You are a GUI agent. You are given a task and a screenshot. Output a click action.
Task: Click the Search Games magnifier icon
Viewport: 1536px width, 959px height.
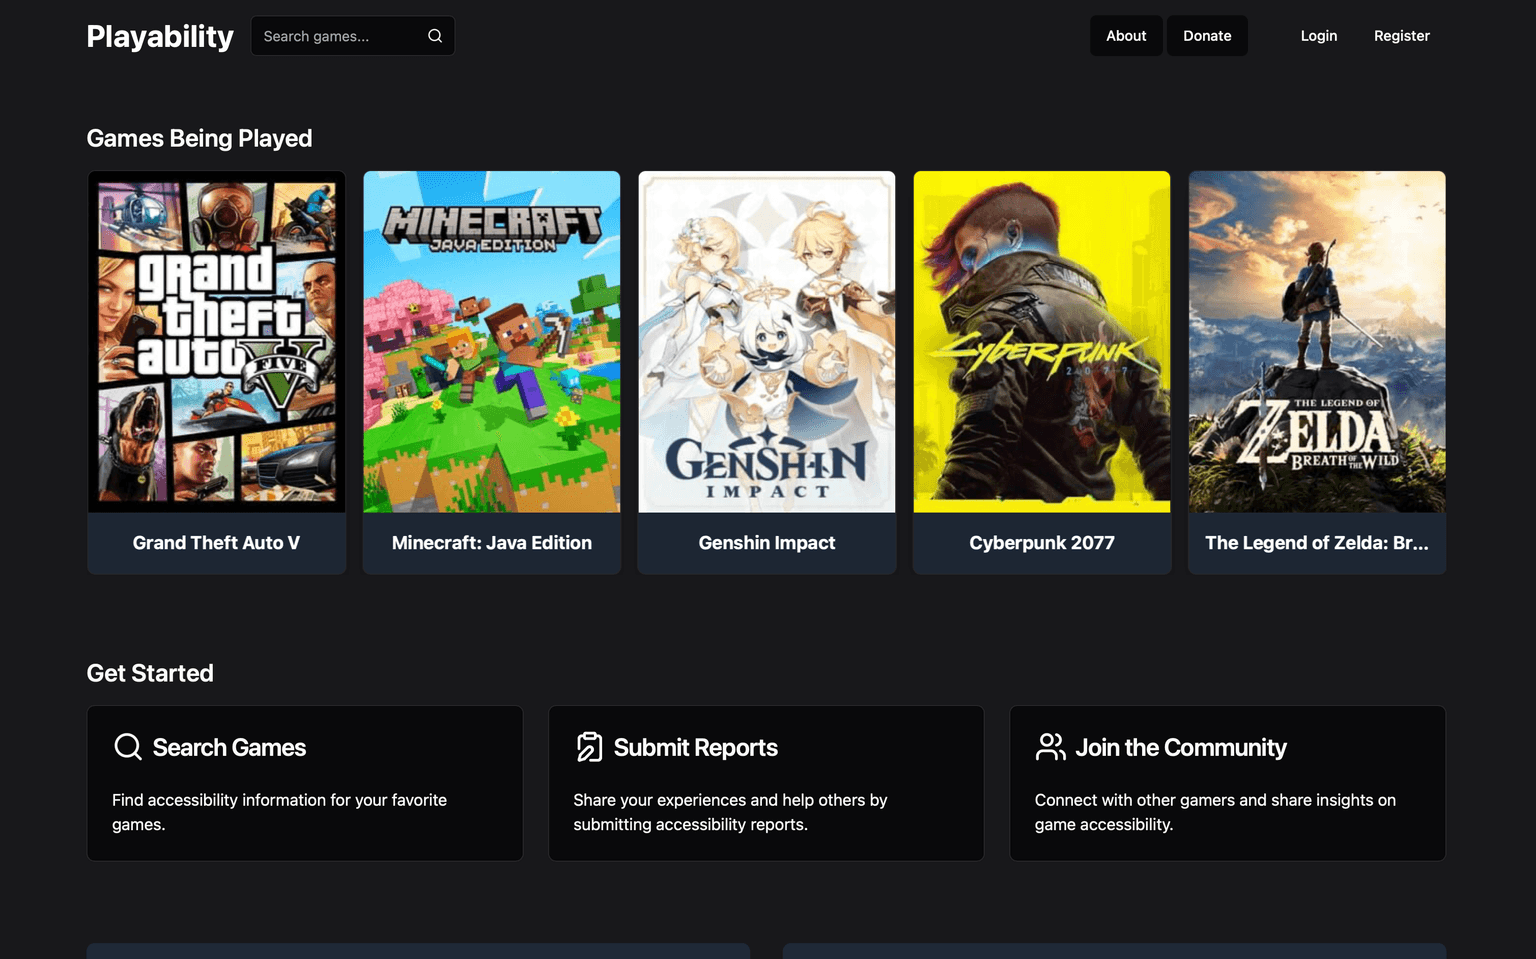(128, 747)
